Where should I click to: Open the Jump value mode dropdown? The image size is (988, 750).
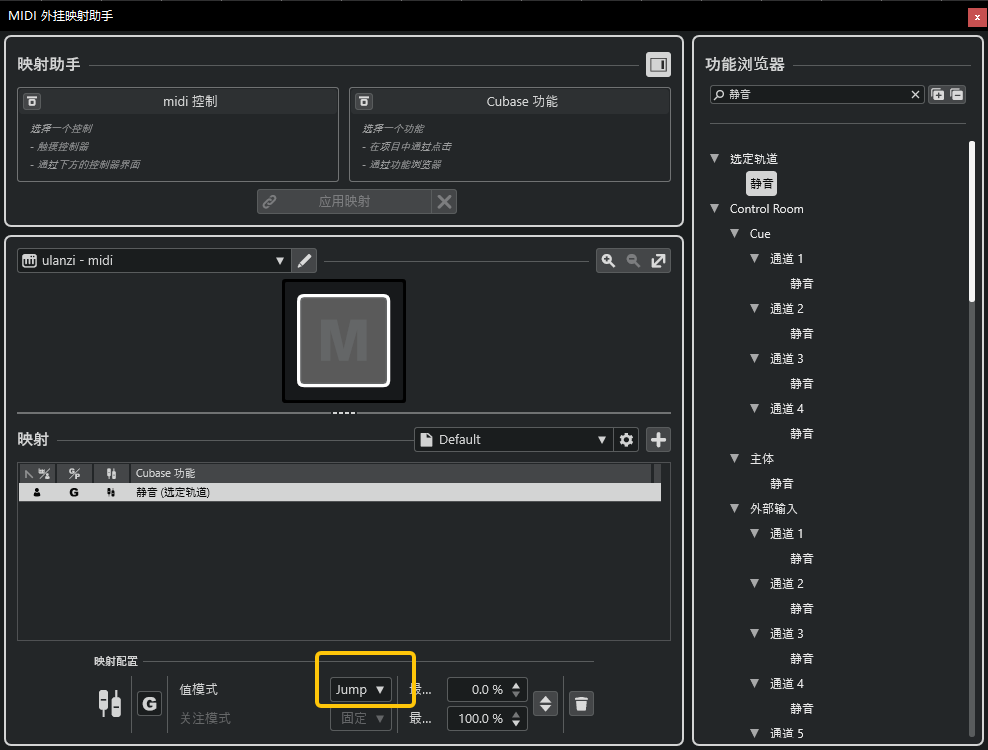pyautogui.click(x=360, y=689)
